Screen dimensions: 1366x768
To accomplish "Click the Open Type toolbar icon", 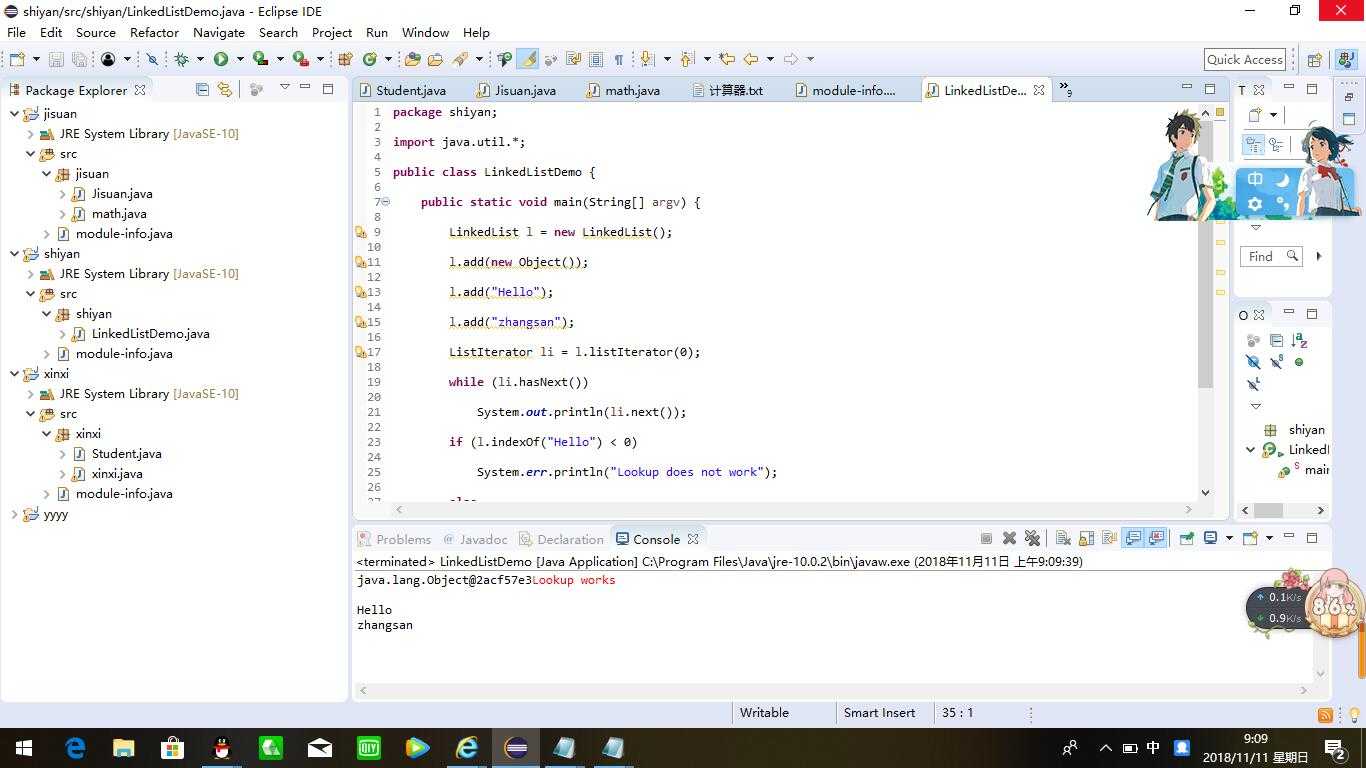I will coord(412,59).
